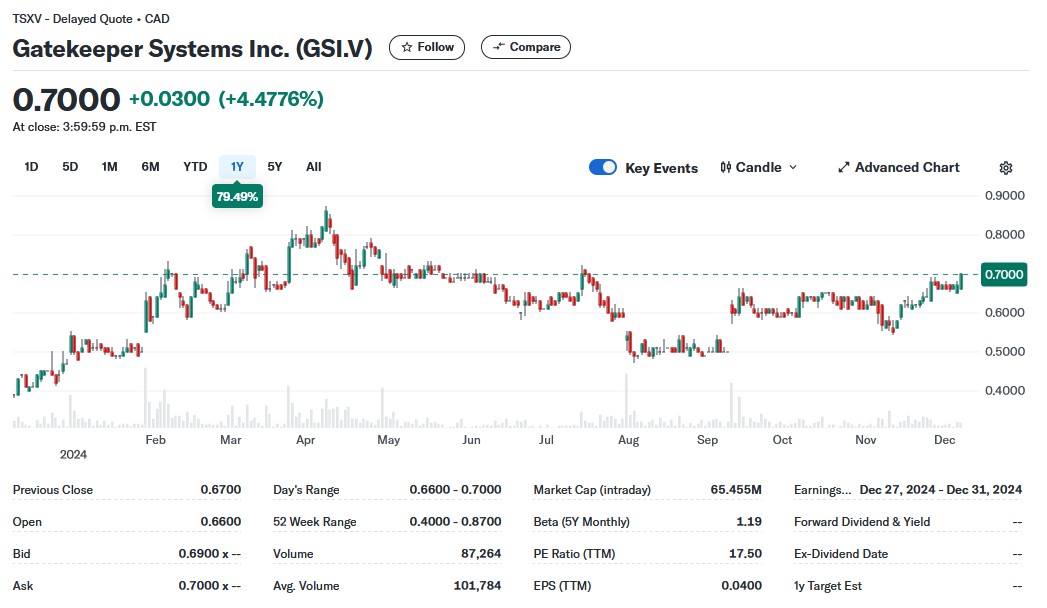This screenshot has width=1047, height=608.
Task: Click the Market Cap value 65.455M
Action: coord(736,490)
